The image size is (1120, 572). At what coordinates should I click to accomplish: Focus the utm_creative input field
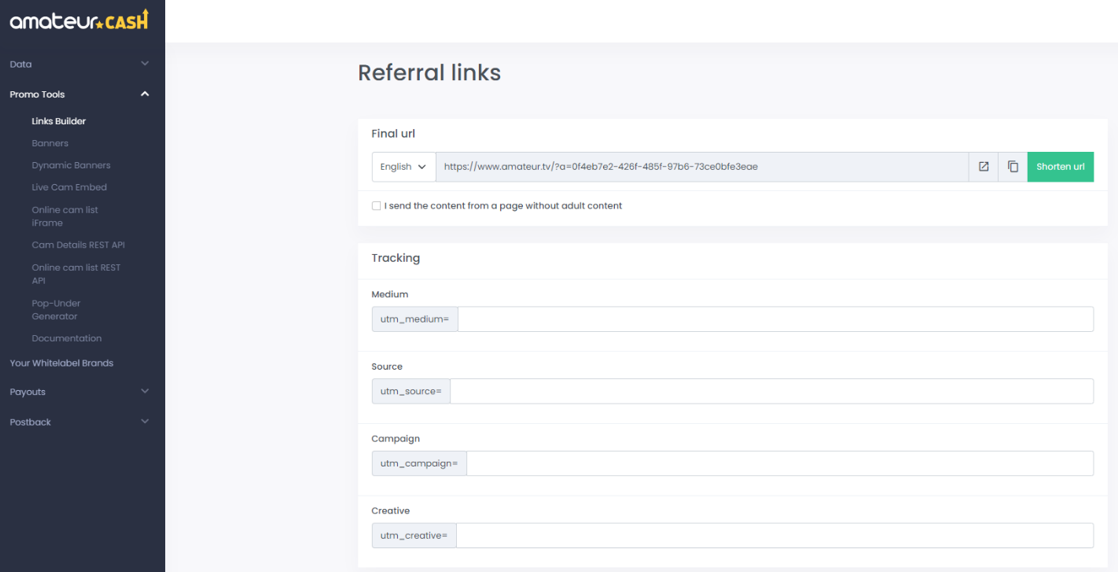(775, 536)
